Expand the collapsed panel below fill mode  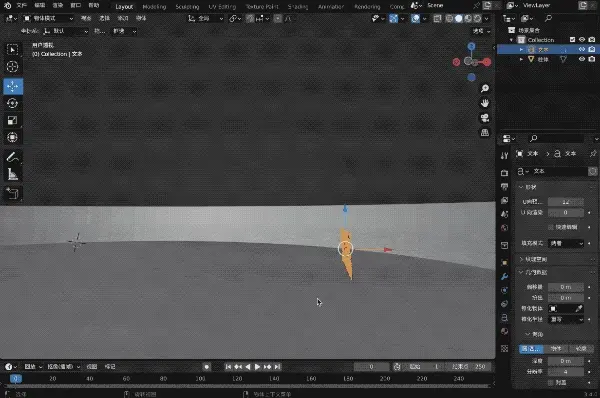pyautogui.click(x=521, y=259)
